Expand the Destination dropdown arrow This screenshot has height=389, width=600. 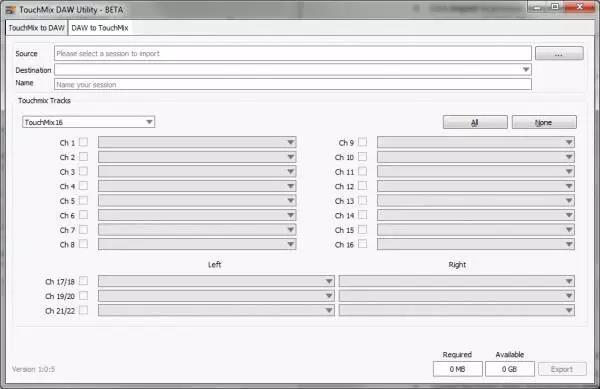coord(526,70)
